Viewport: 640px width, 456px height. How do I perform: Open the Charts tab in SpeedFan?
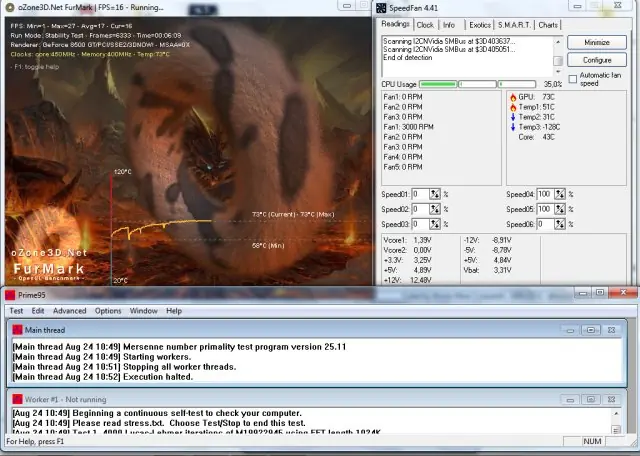click(x=548, y=25)
